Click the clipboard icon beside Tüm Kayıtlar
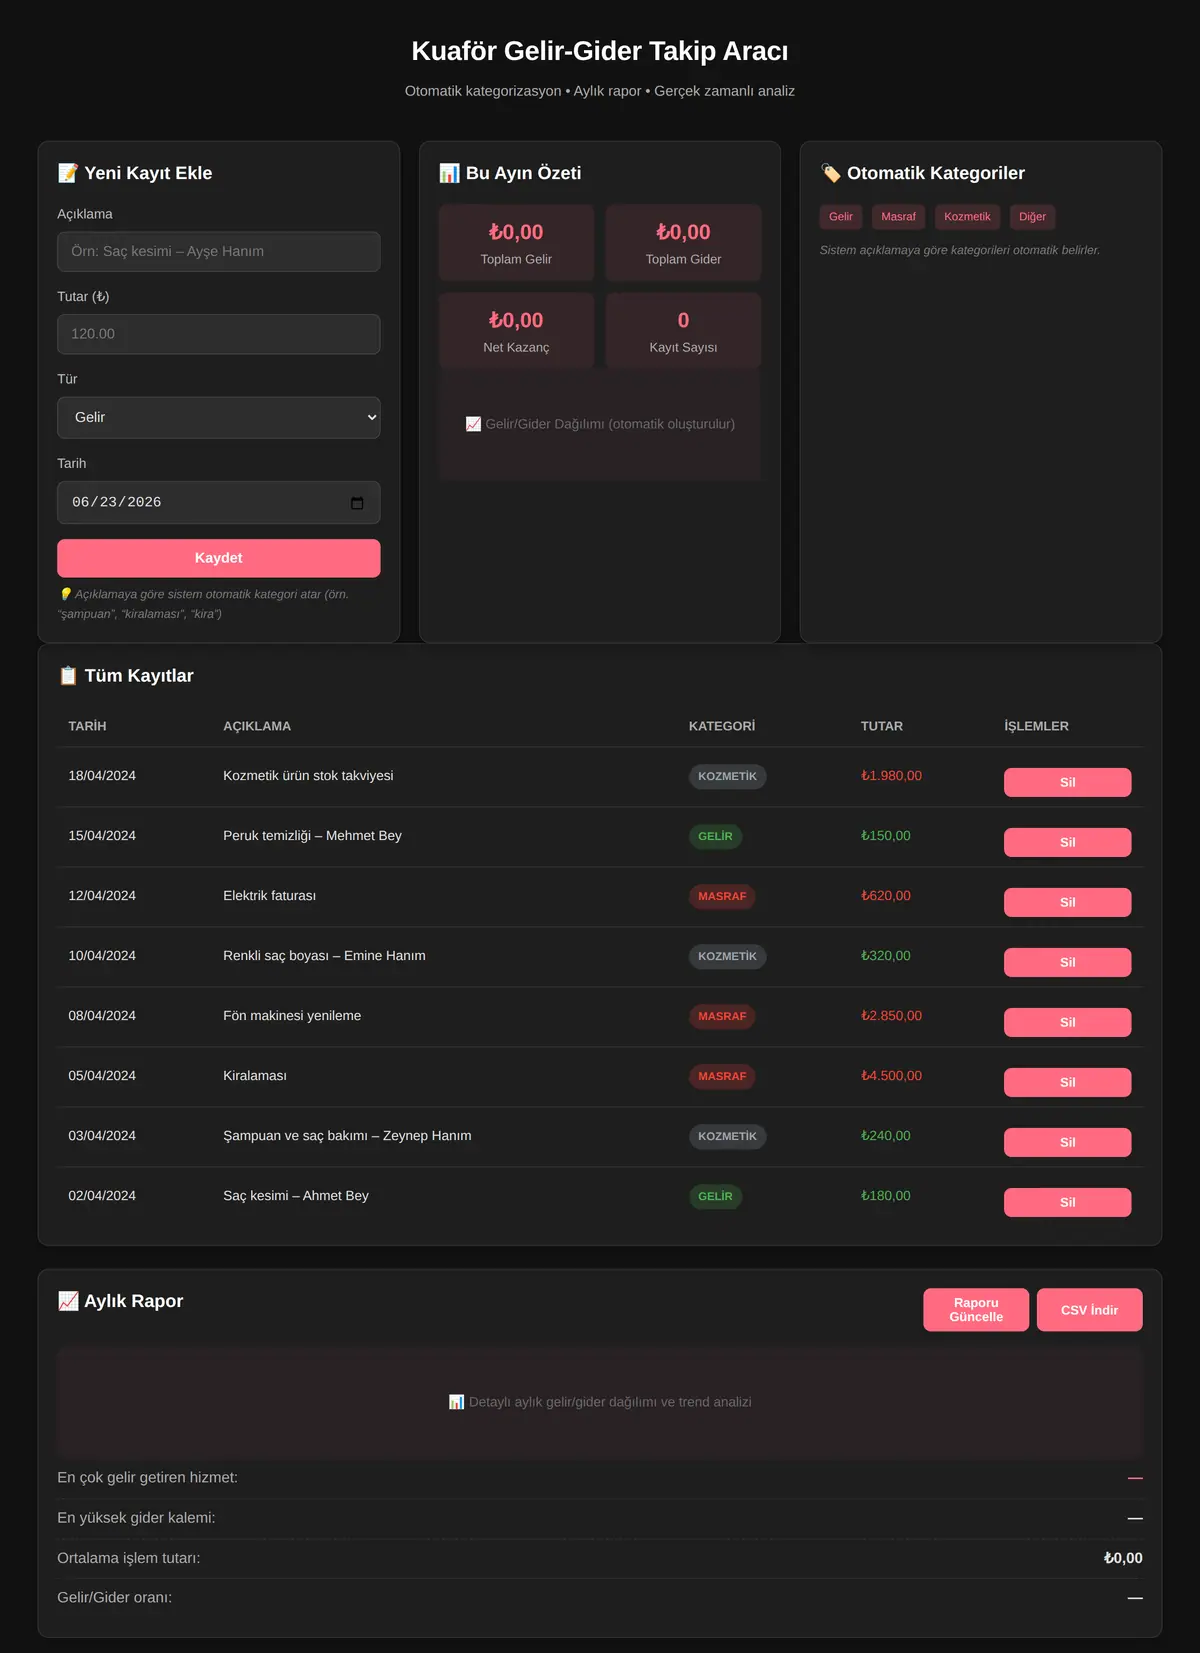 [x=68, y=676]
